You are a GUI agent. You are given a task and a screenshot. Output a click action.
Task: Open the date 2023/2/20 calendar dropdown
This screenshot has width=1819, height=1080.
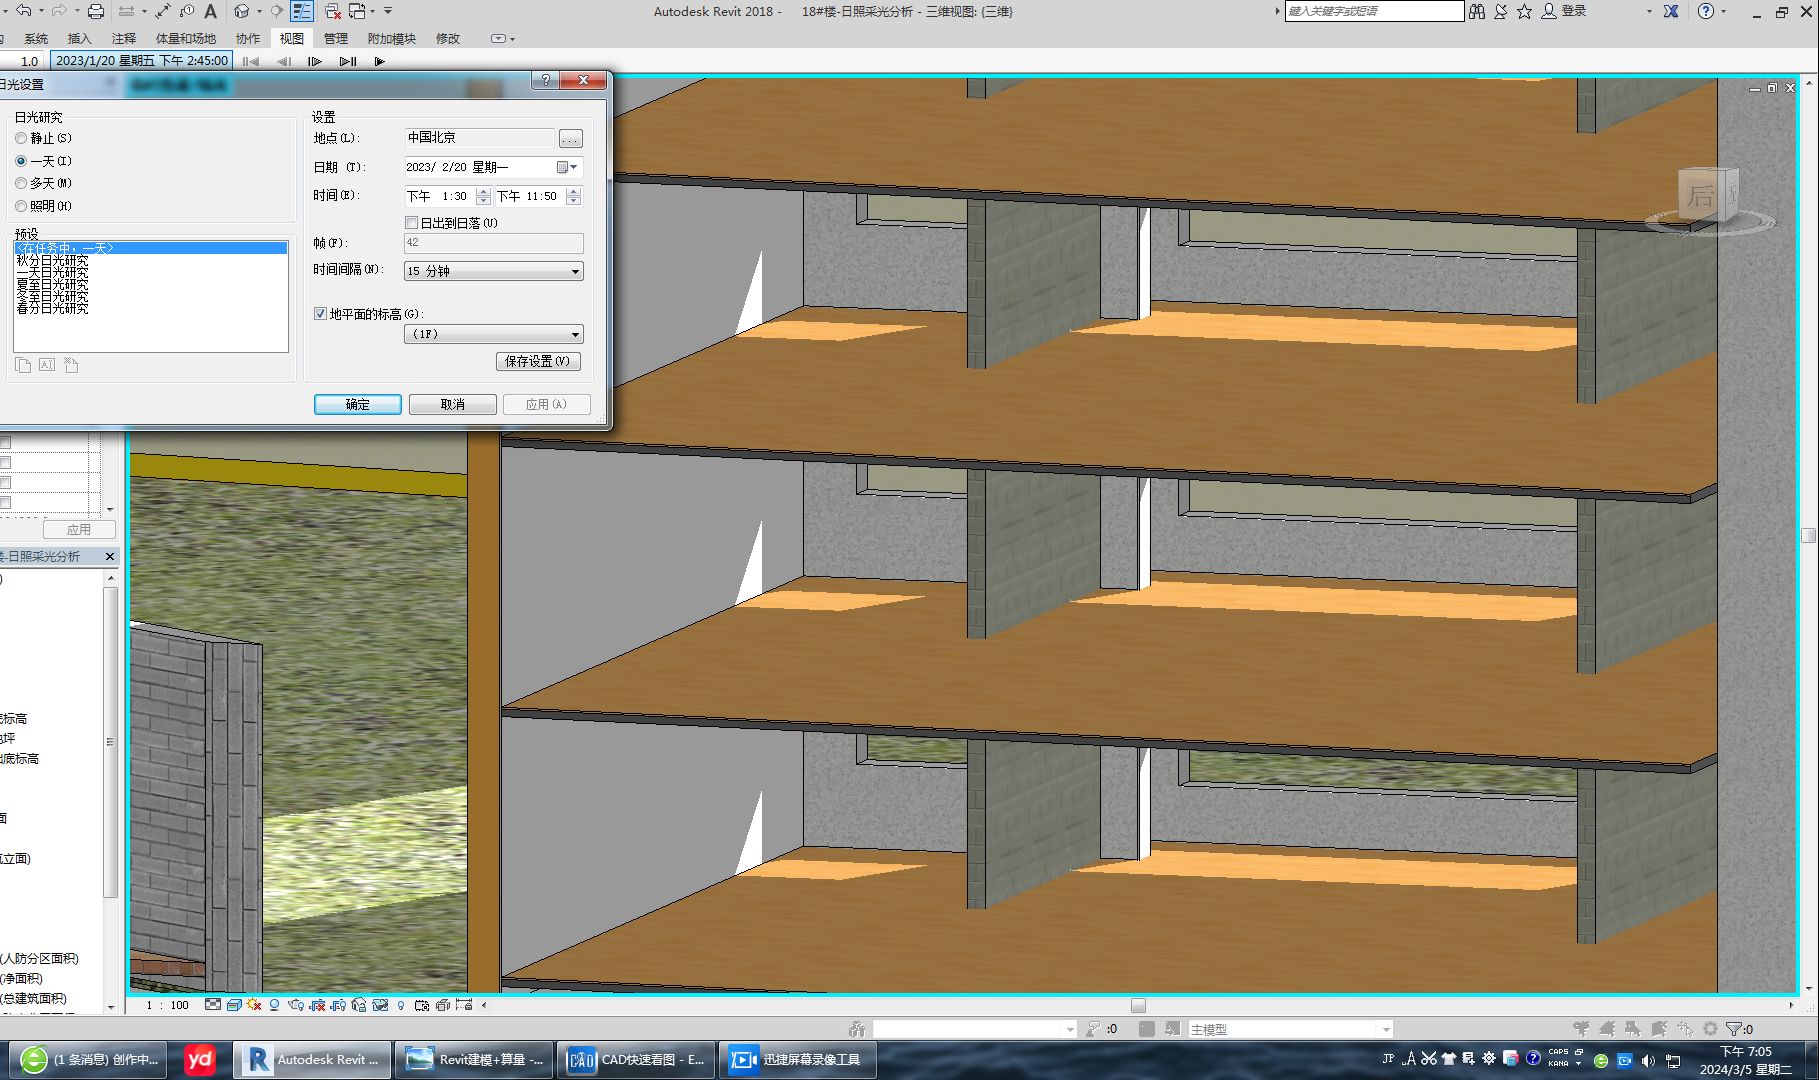pyautogui.click(x=567, y=167)
